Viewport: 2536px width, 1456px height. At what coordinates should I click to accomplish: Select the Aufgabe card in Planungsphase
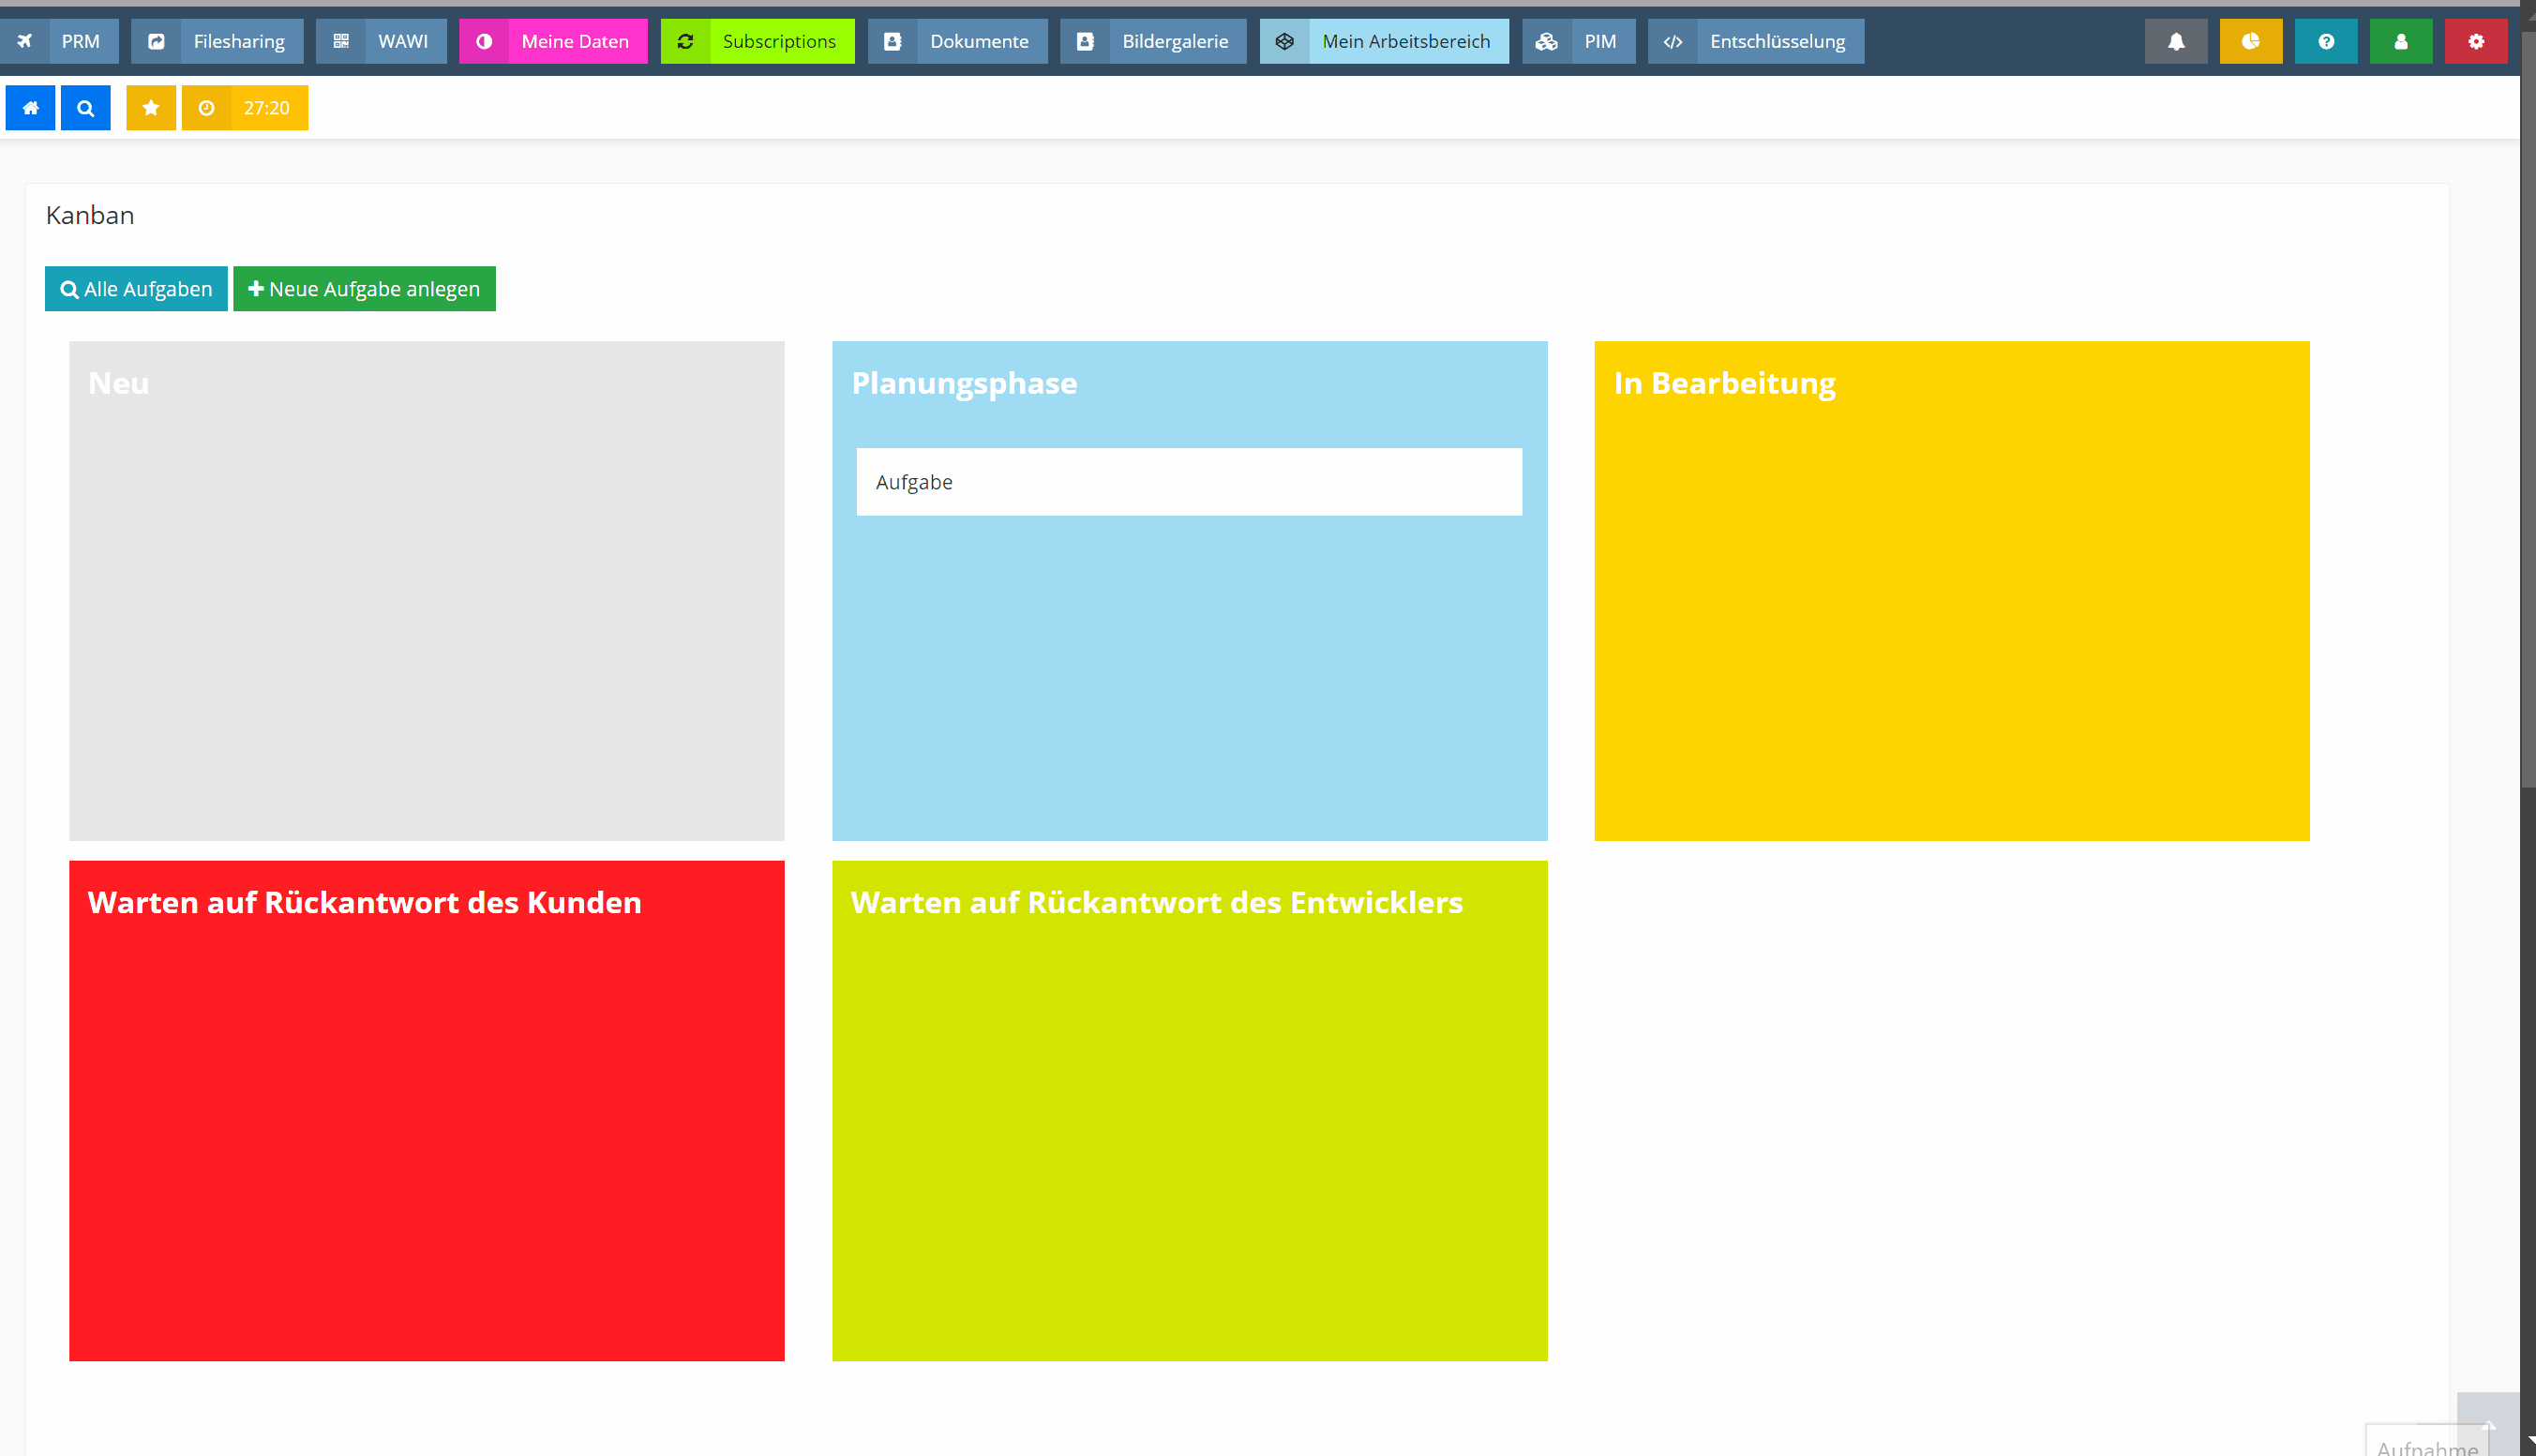click(1189, 482)
